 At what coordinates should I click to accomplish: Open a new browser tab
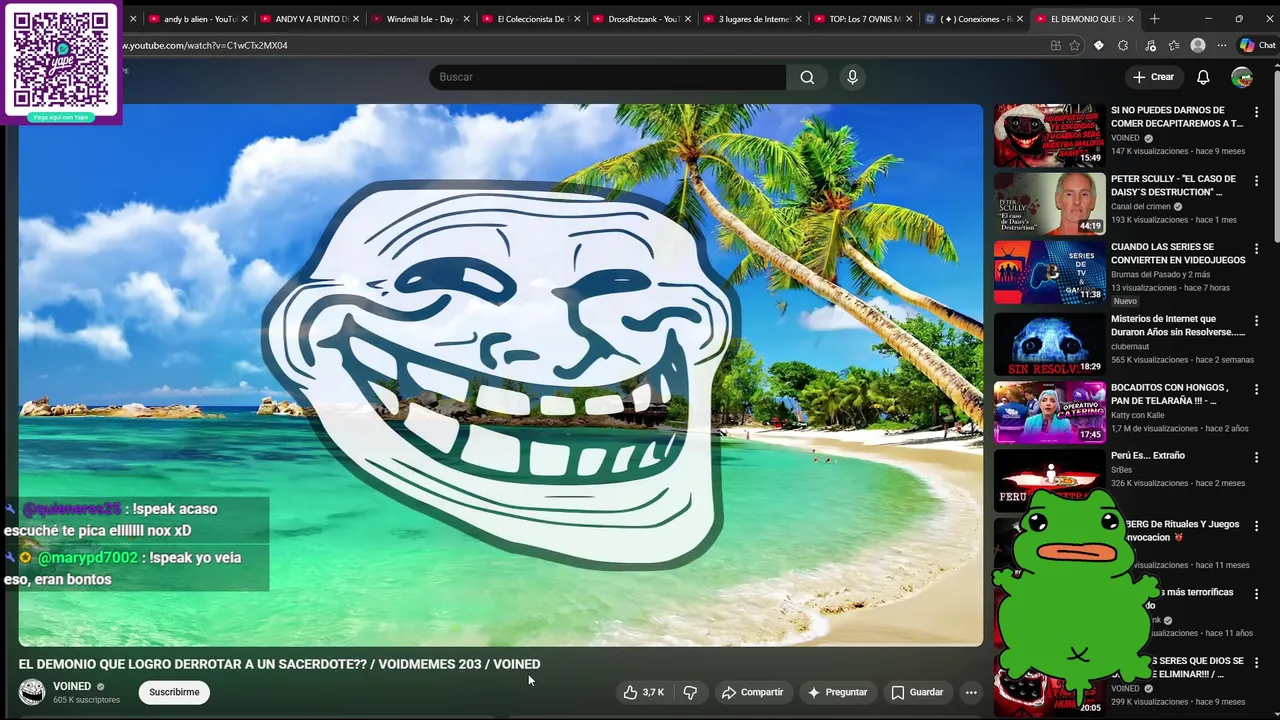tap(1154, 19)
